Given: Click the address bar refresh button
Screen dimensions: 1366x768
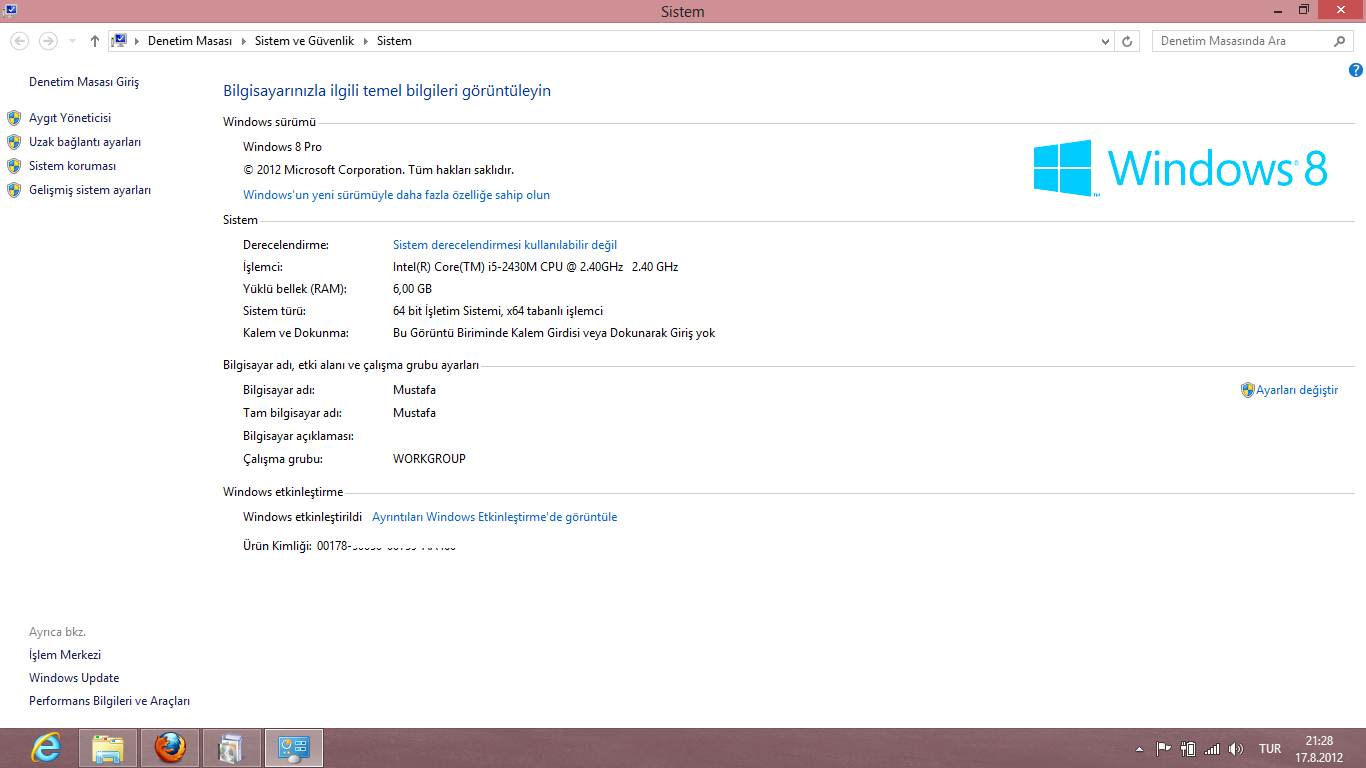Looking at the screenshot, I should point(1127,41).
